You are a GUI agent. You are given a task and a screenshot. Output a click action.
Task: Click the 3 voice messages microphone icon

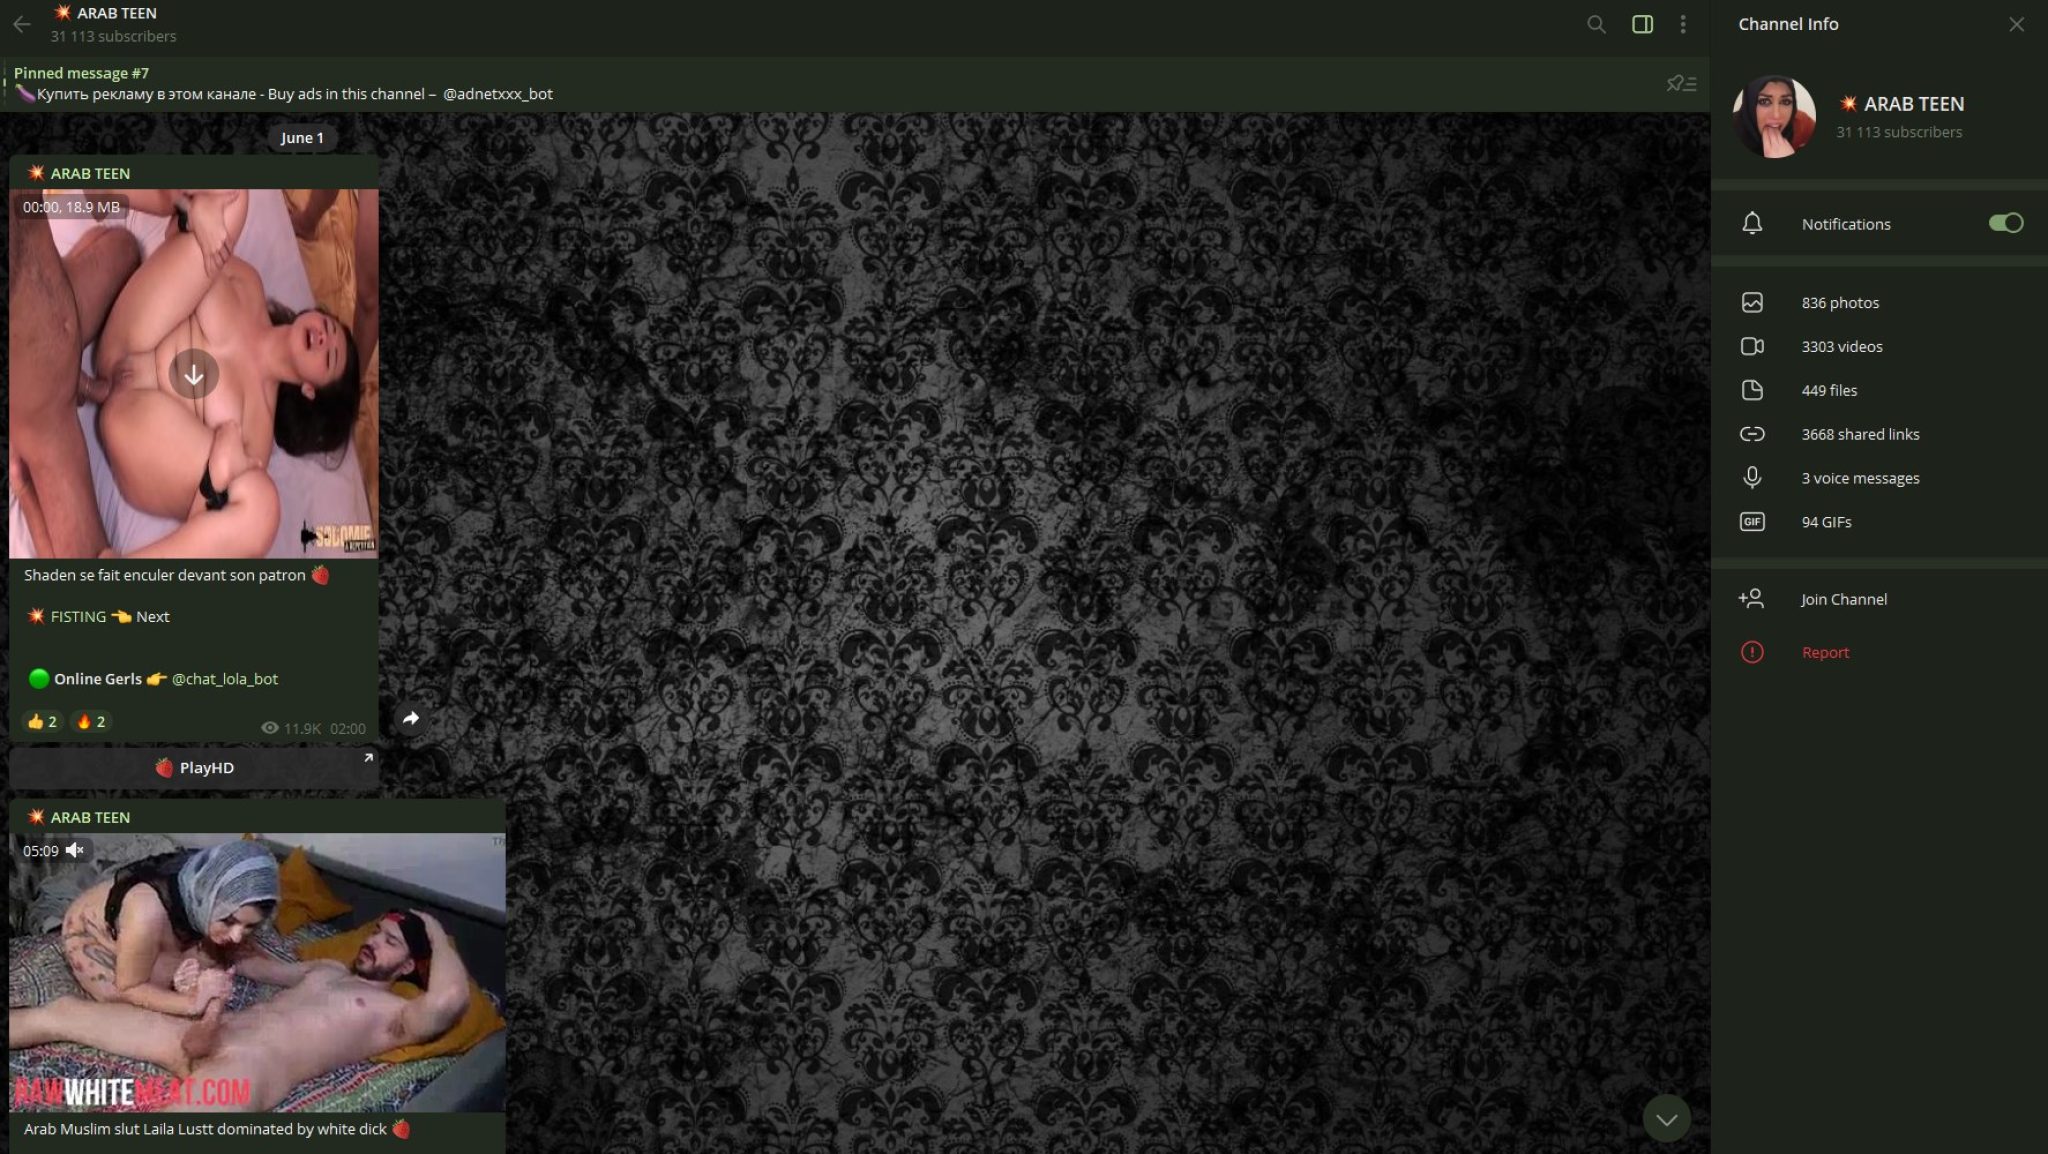(1752, 478)
